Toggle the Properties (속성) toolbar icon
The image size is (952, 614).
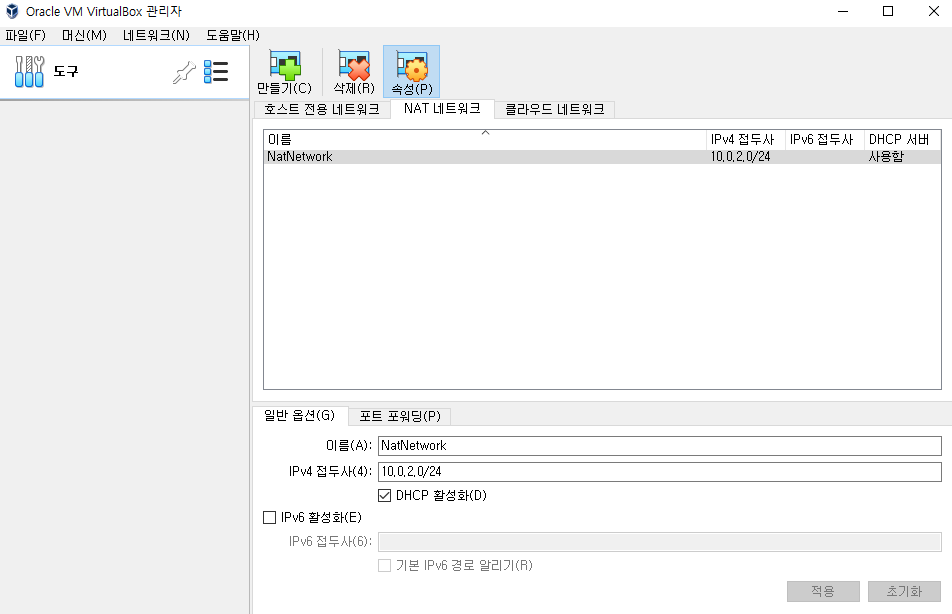click(412, 72)
